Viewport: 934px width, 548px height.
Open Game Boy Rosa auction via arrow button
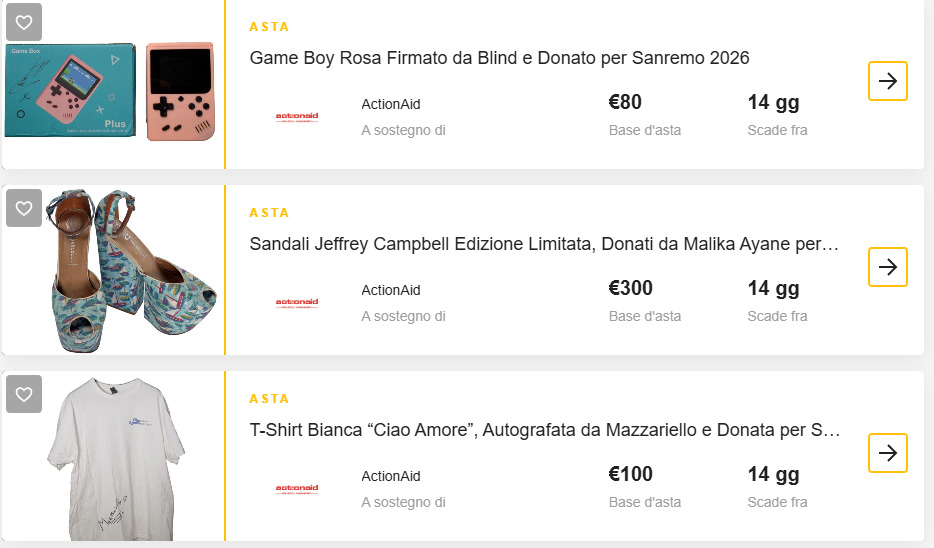[x=887, y=81]
